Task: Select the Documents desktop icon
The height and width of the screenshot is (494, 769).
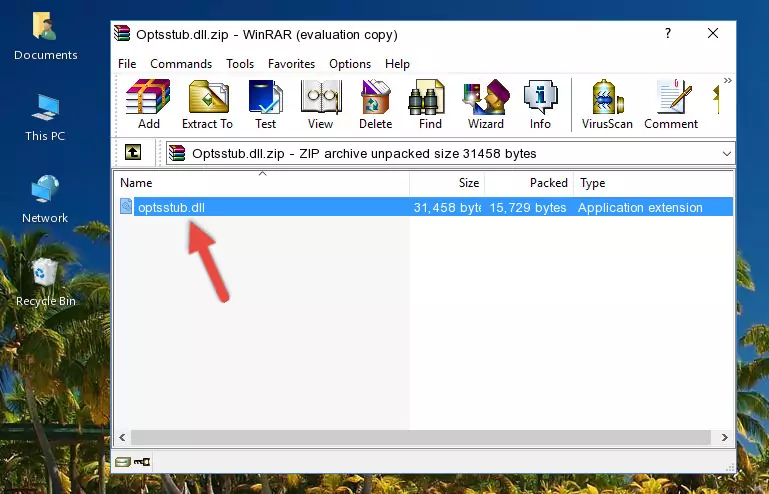Action: (45, 37)
